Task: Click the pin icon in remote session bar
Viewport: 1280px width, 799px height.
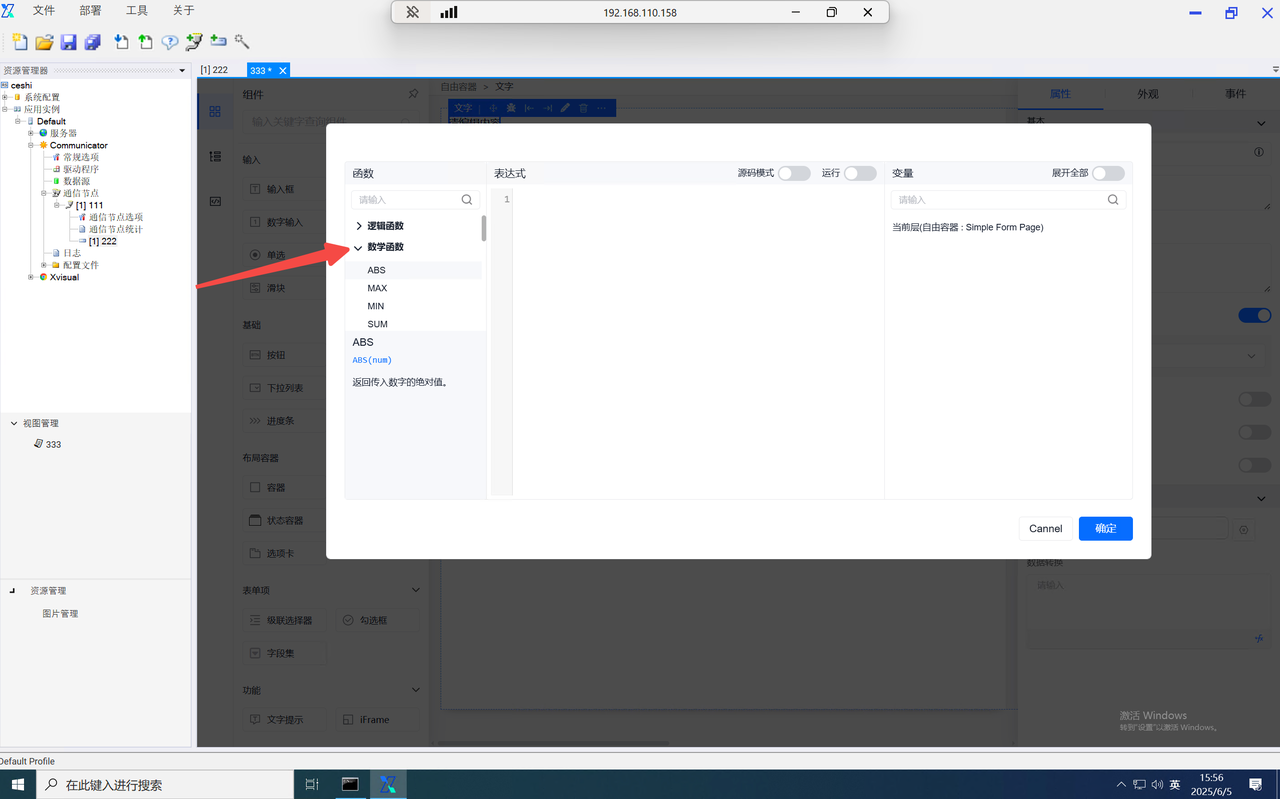Action: coord(412,13)
